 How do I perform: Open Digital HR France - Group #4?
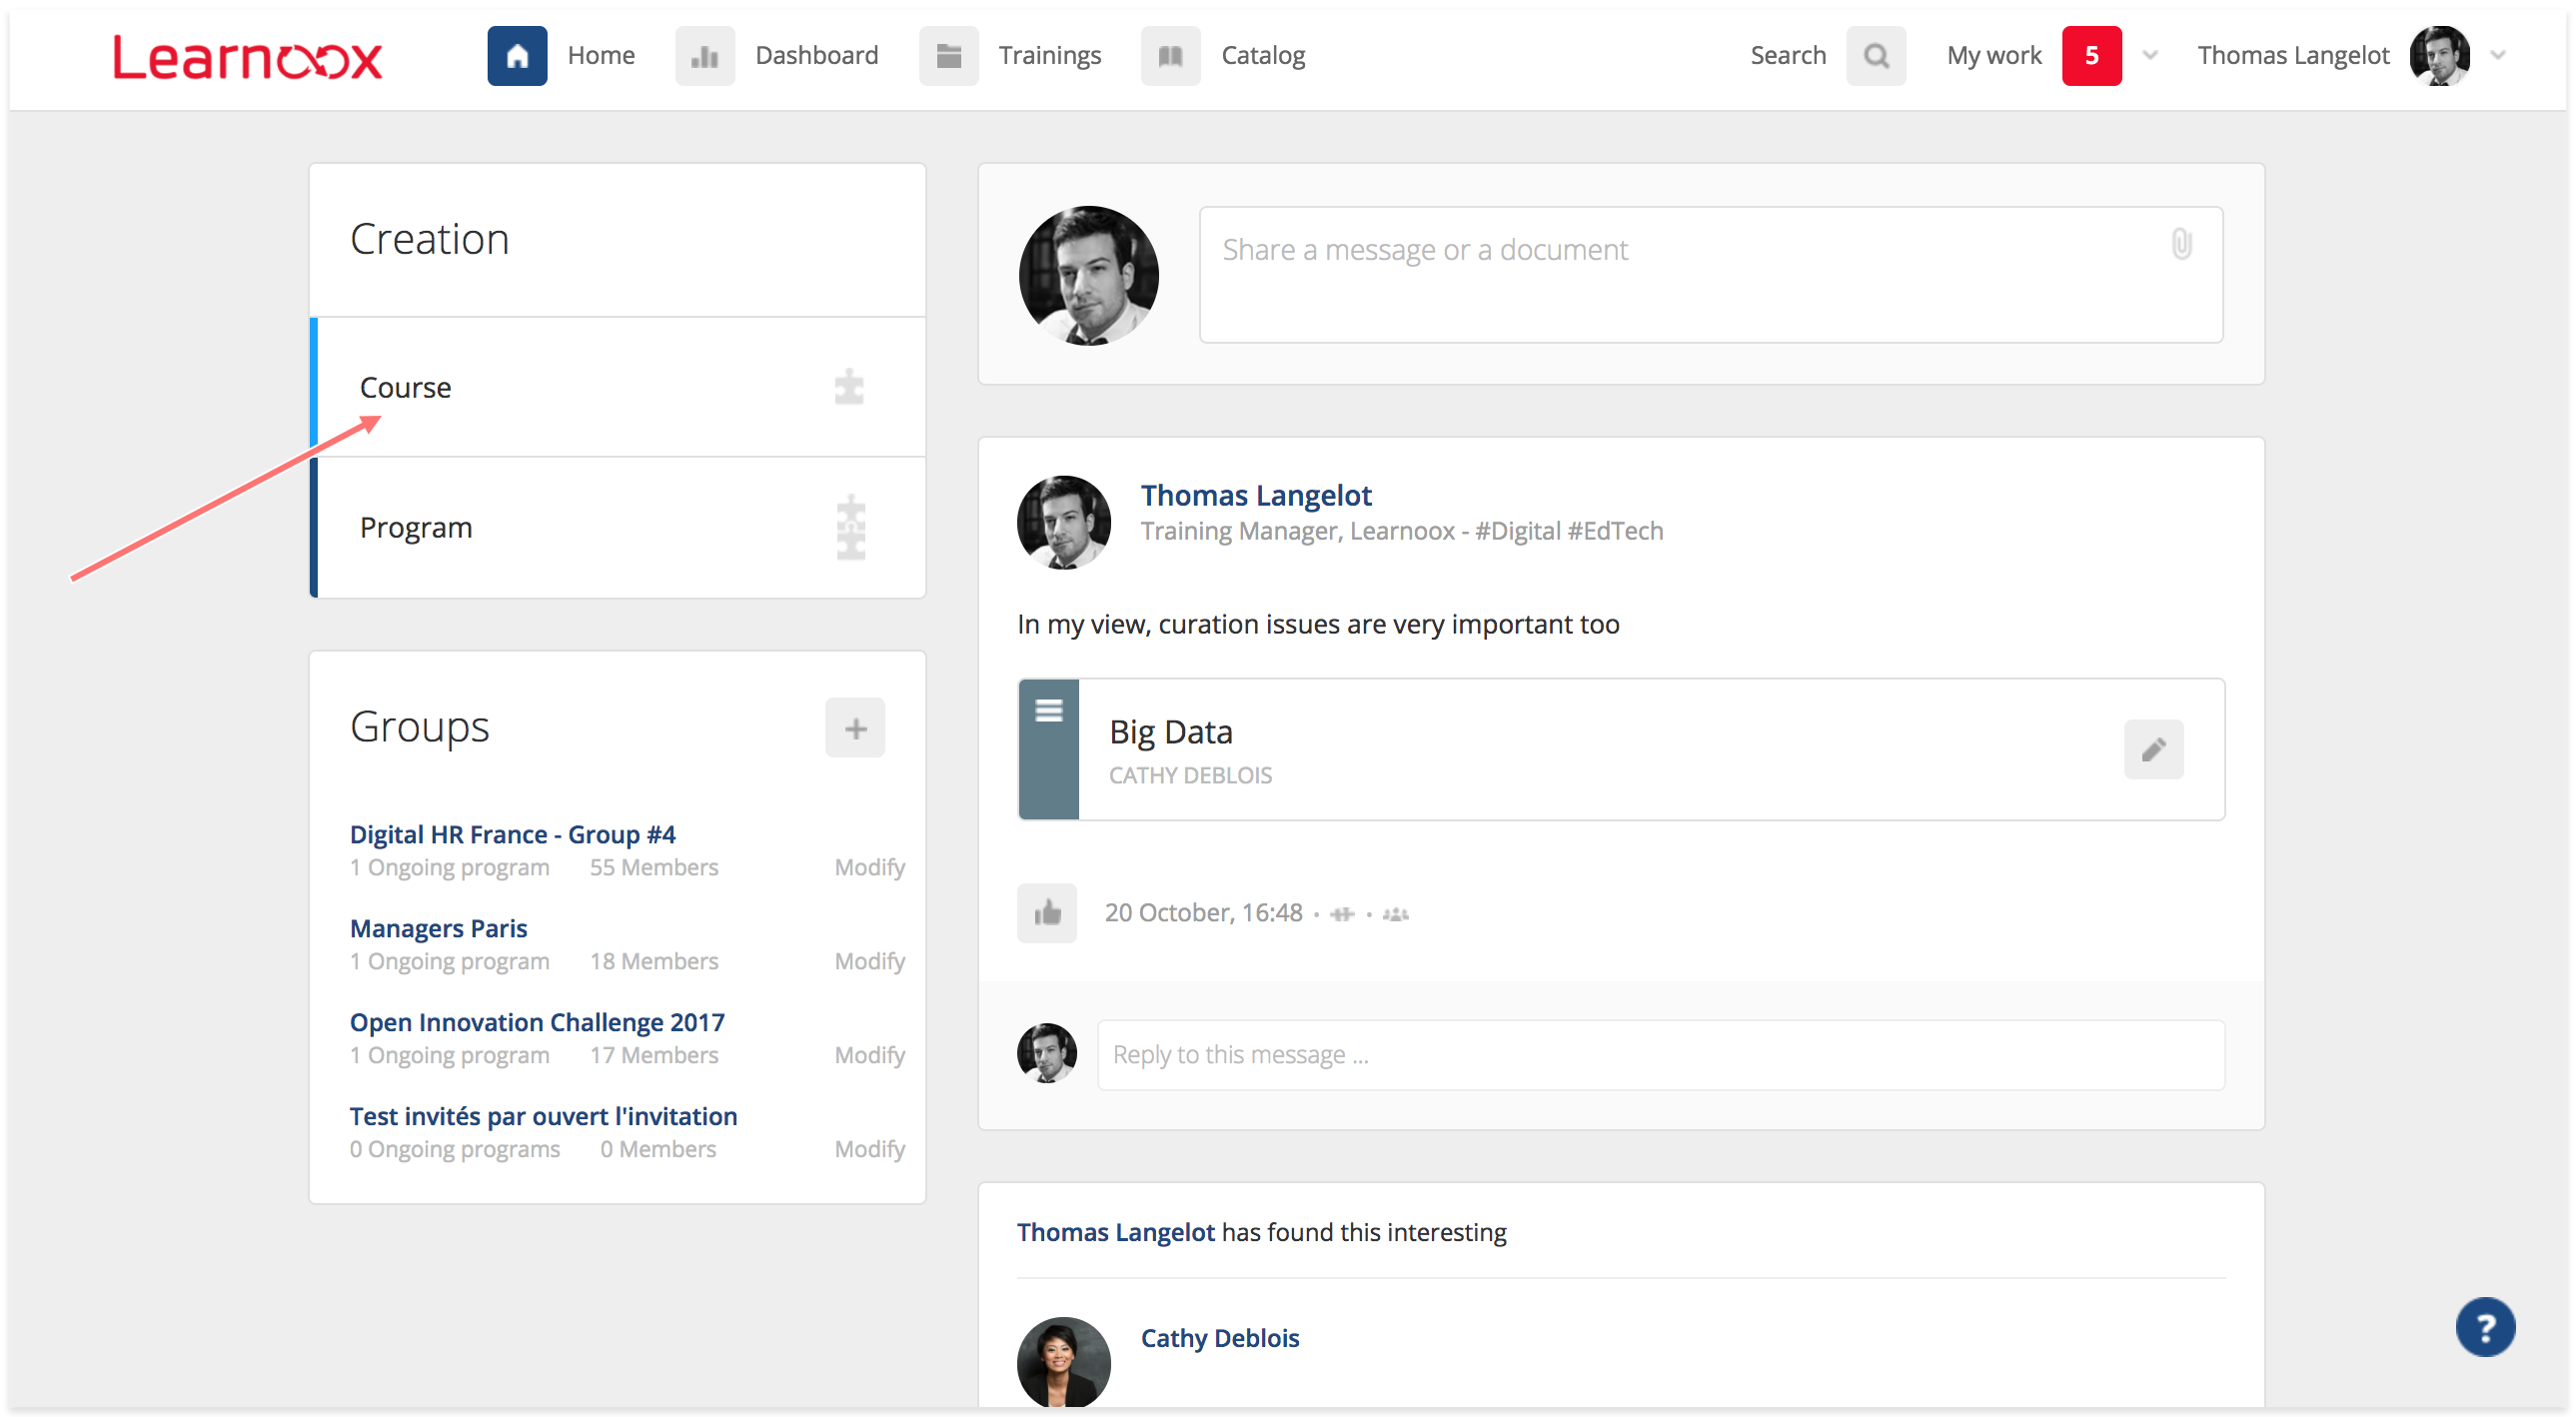point(512,834)
